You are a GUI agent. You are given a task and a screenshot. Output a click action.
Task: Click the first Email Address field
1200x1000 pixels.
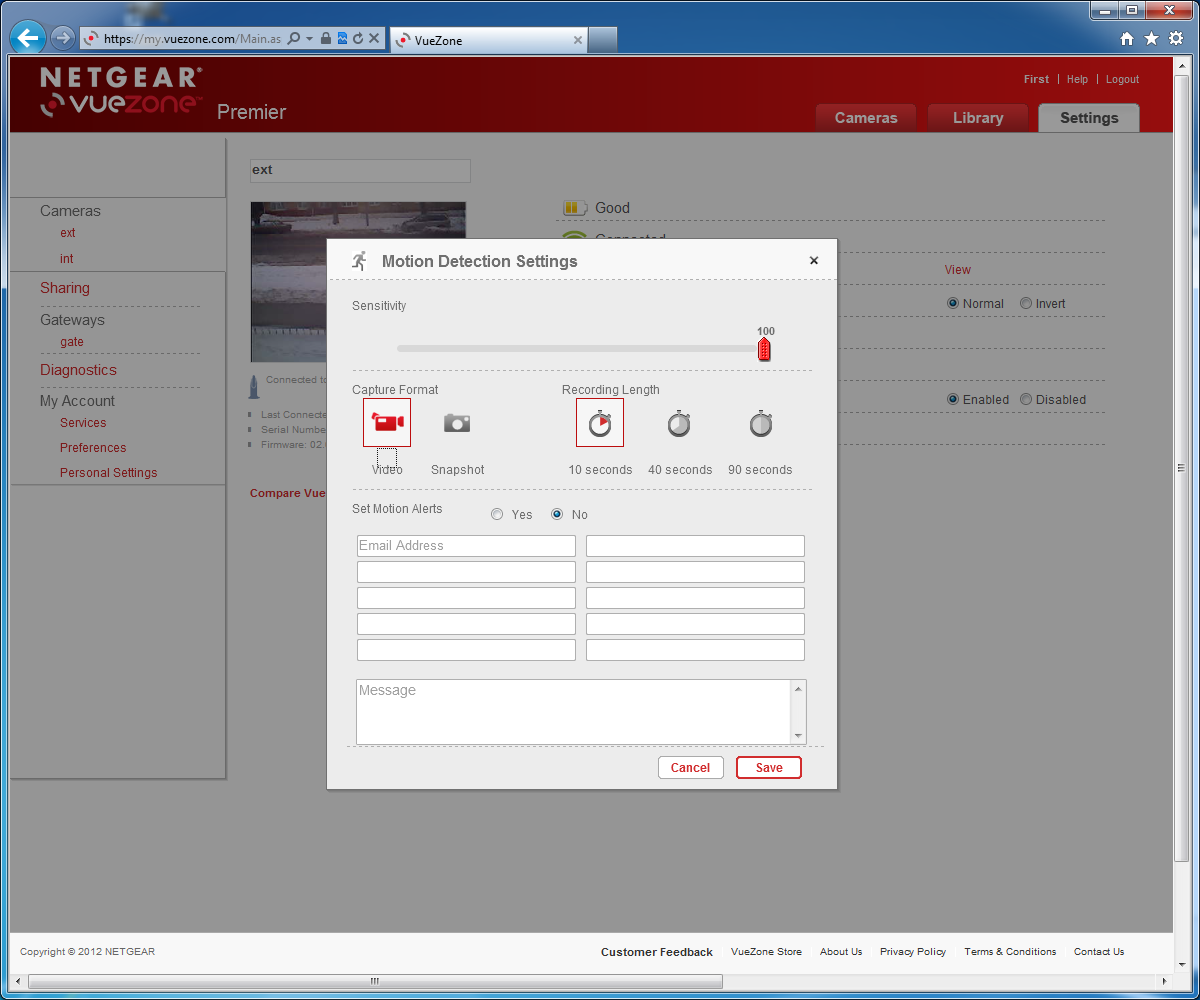[x=466, y=546]
